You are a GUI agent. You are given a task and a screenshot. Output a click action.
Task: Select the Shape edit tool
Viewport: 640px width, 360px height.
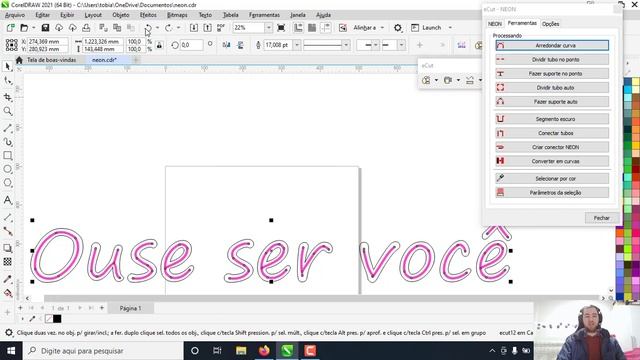click(7, 81)
